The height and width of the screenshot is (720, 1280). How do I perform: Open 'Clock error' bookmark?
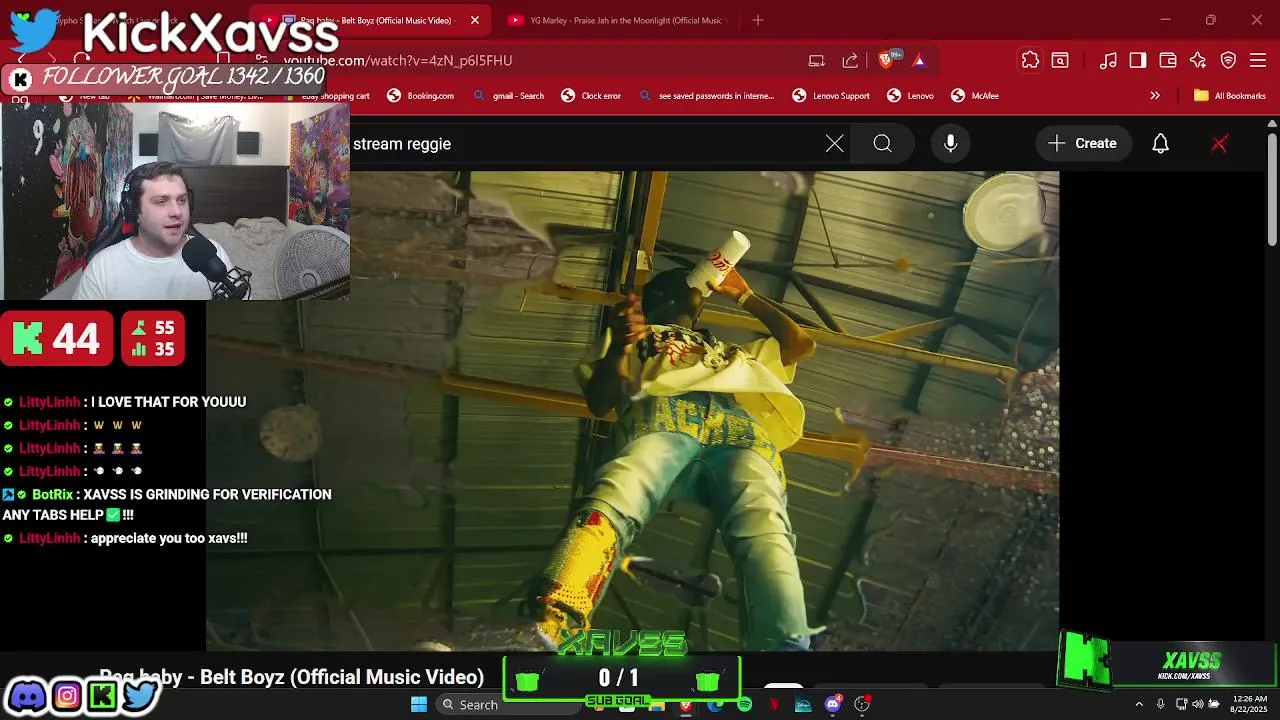pos(590,96)
